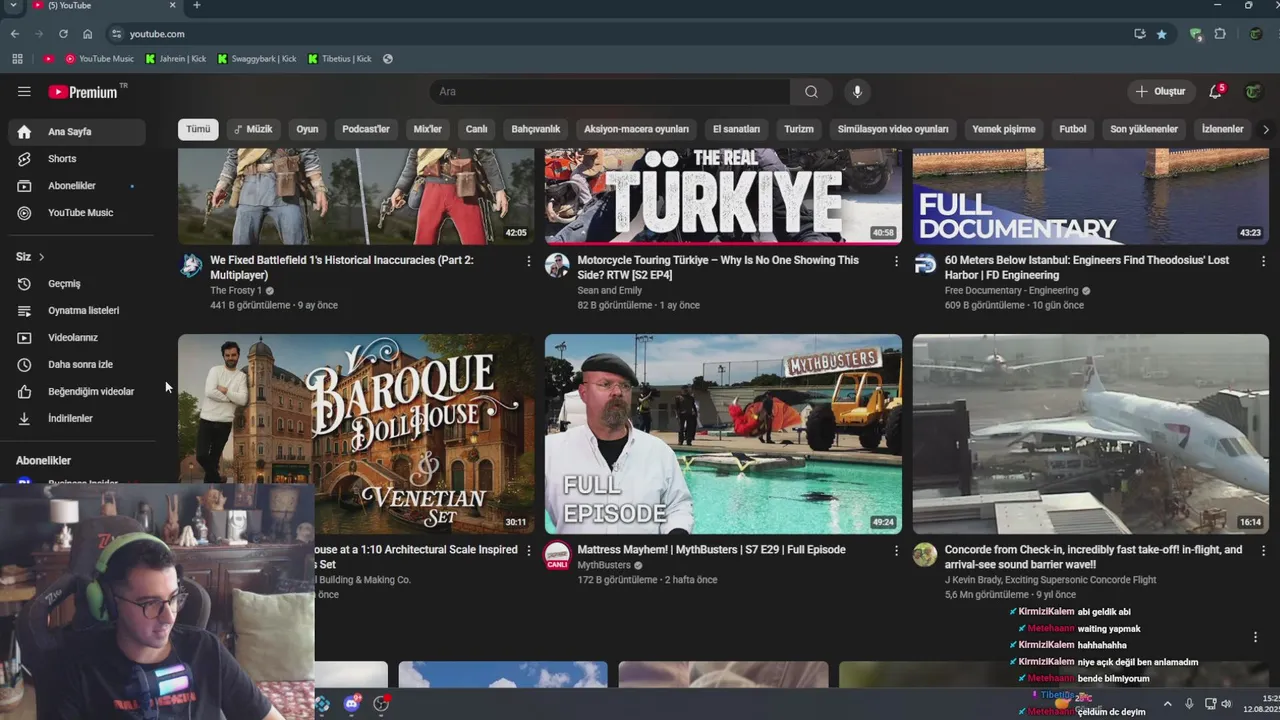Open the YouTube icon-only bookmark
The height and width of the screenshot is (720, 1280).
[48, 59]
